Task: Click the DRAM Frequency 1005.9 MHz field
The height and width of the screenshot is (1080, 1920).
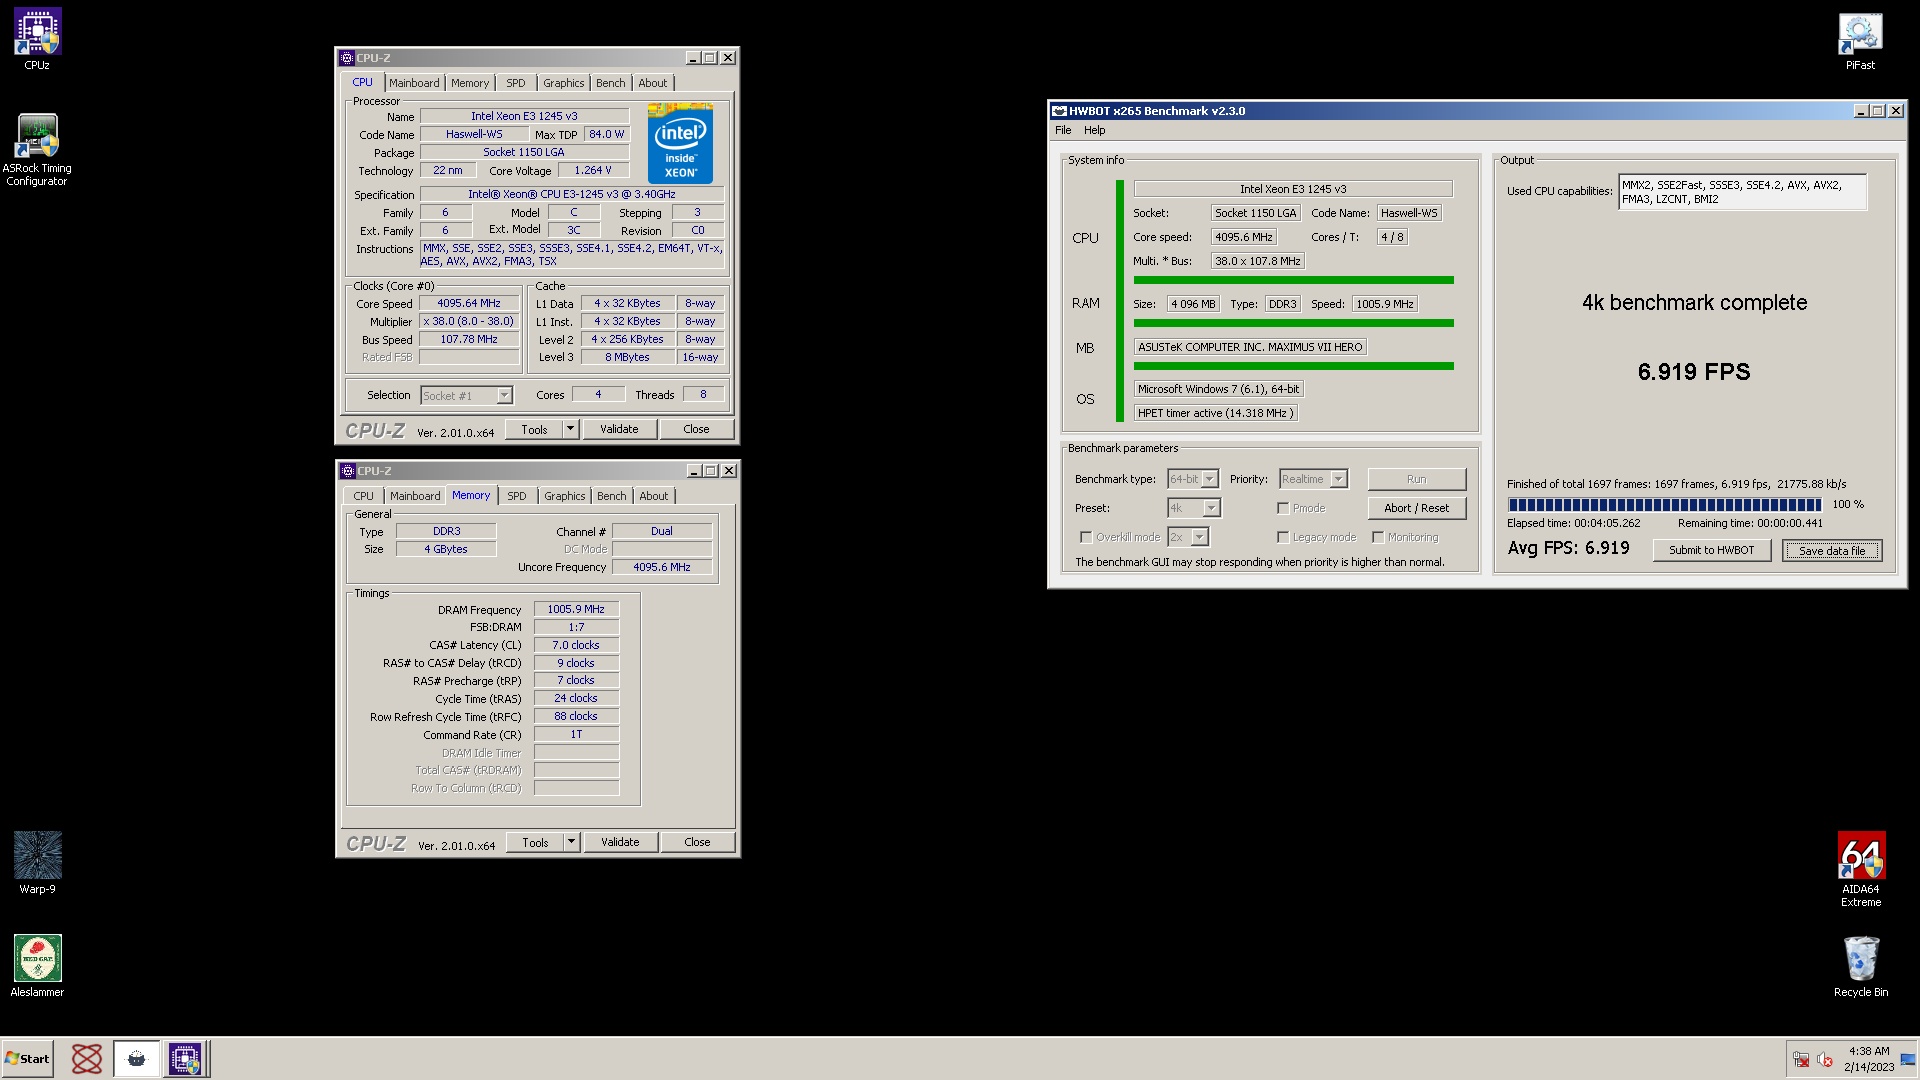Action: (x=576, y=609)
